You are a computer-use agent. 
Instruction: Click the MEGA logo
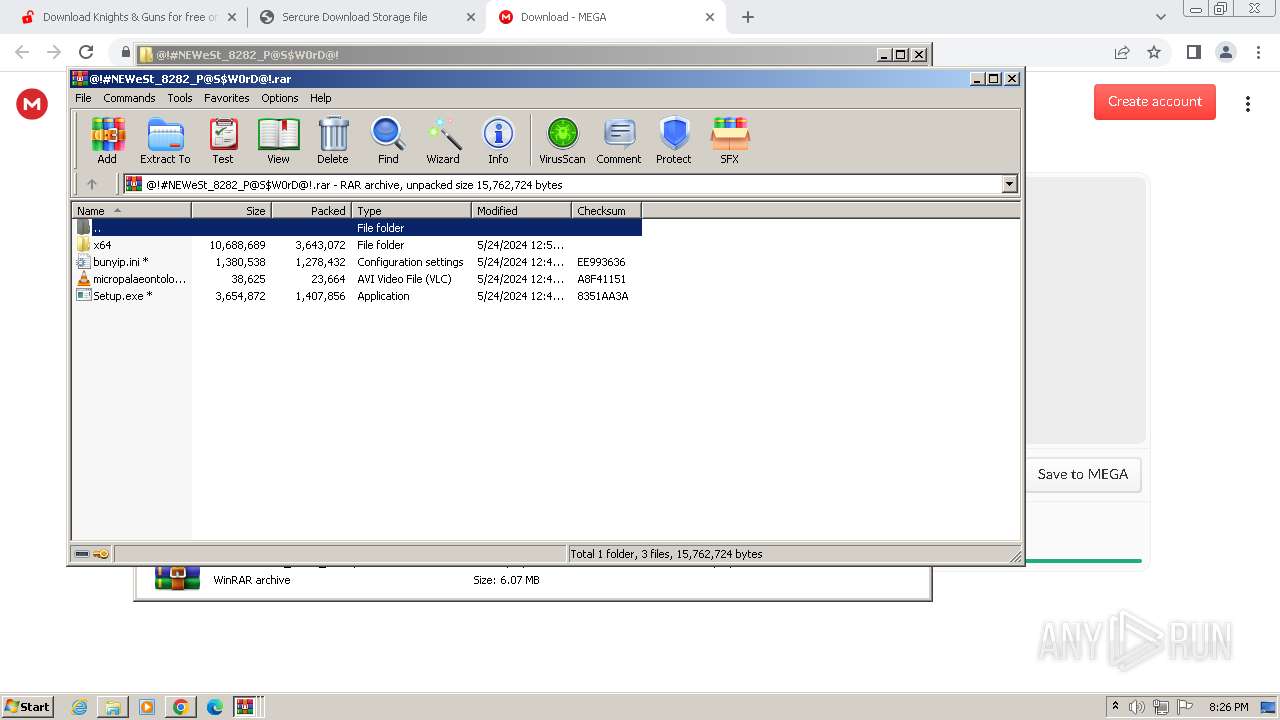pyautogui.click(x=32, y=104)
